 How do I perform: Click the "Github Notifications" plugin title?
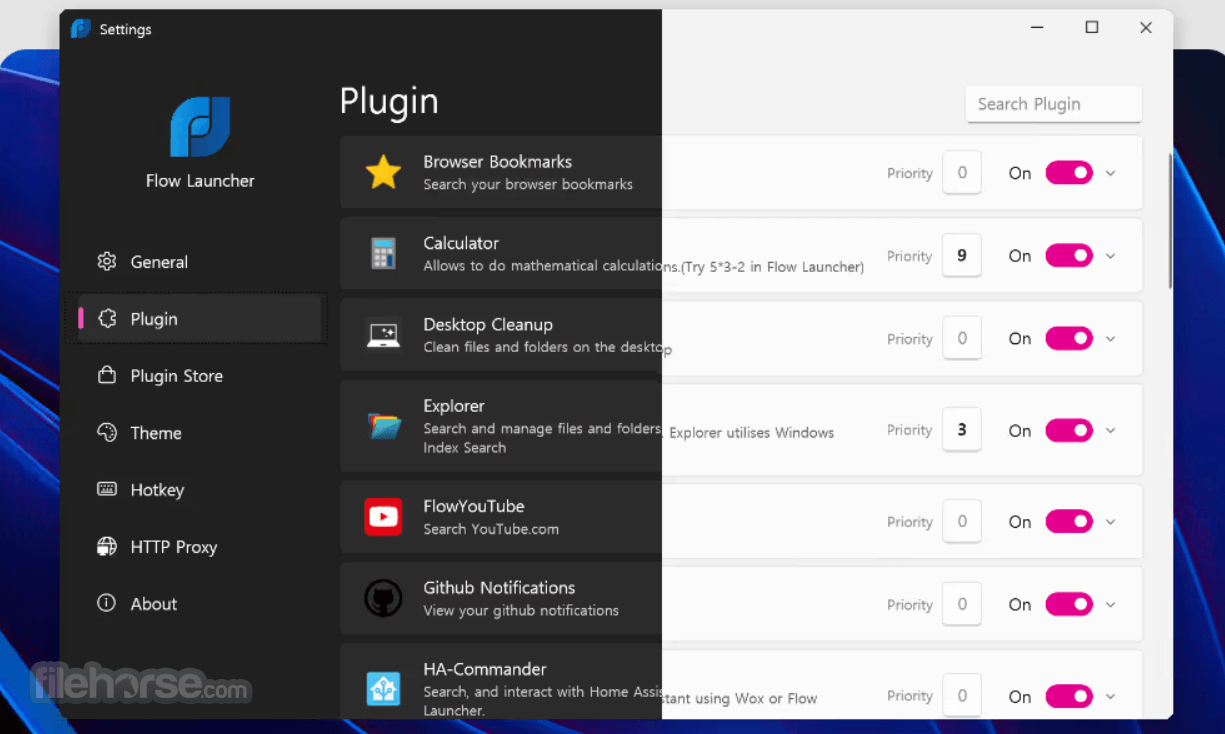(499, 588)
